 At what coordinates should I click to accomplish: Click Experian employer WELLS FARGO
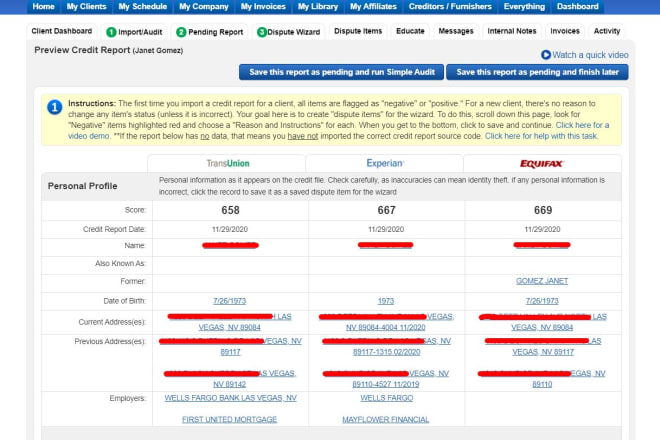(386, 398)
